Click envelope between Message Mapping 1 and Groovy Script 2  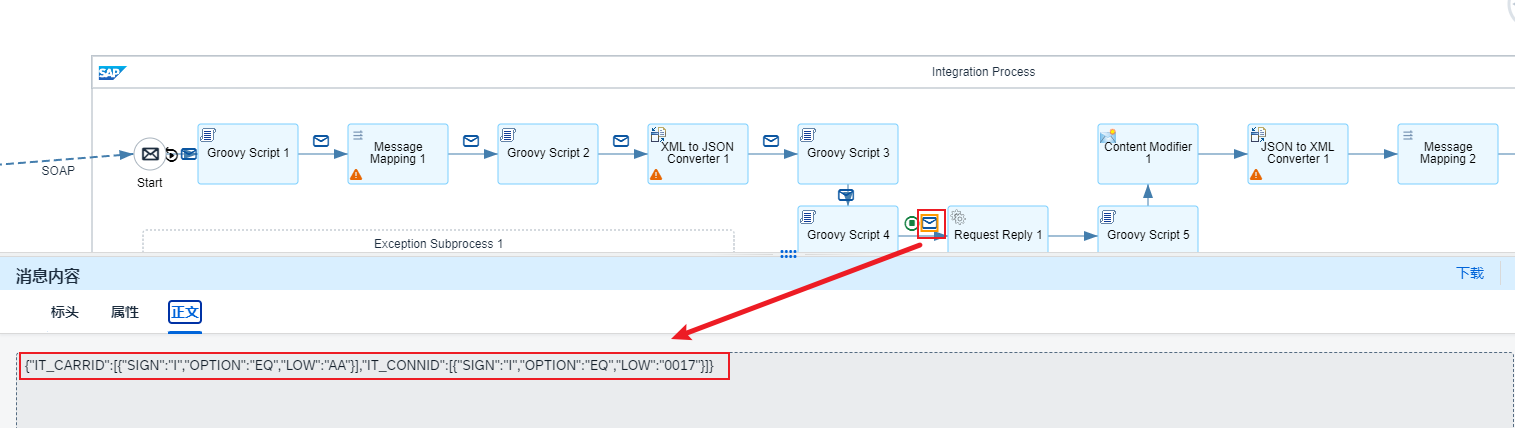point(471,141)
